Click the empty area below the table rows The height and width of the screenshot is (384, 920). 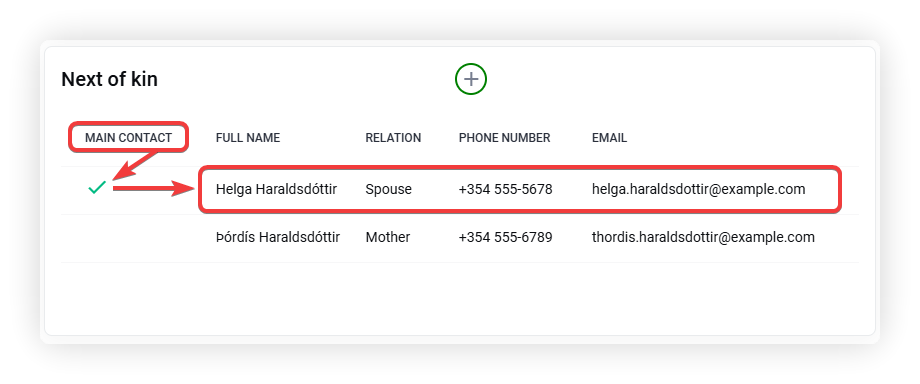459,298
